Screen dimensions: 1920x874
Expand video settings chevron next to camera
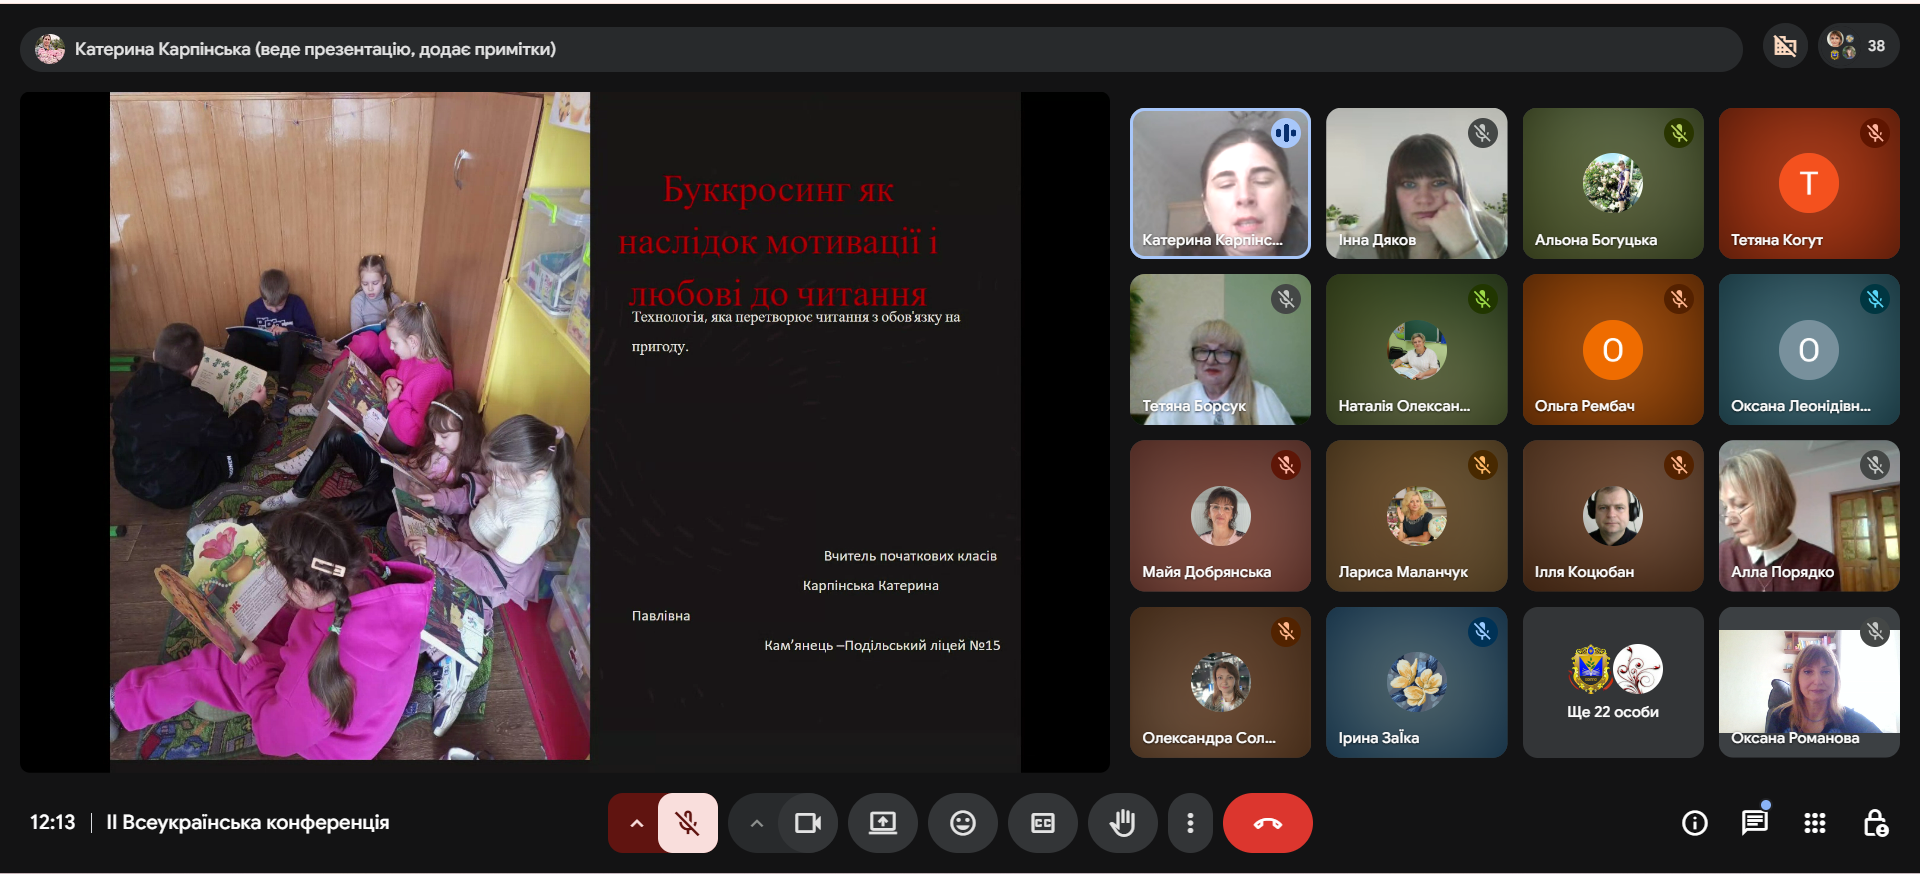click(x=757, y=823)
